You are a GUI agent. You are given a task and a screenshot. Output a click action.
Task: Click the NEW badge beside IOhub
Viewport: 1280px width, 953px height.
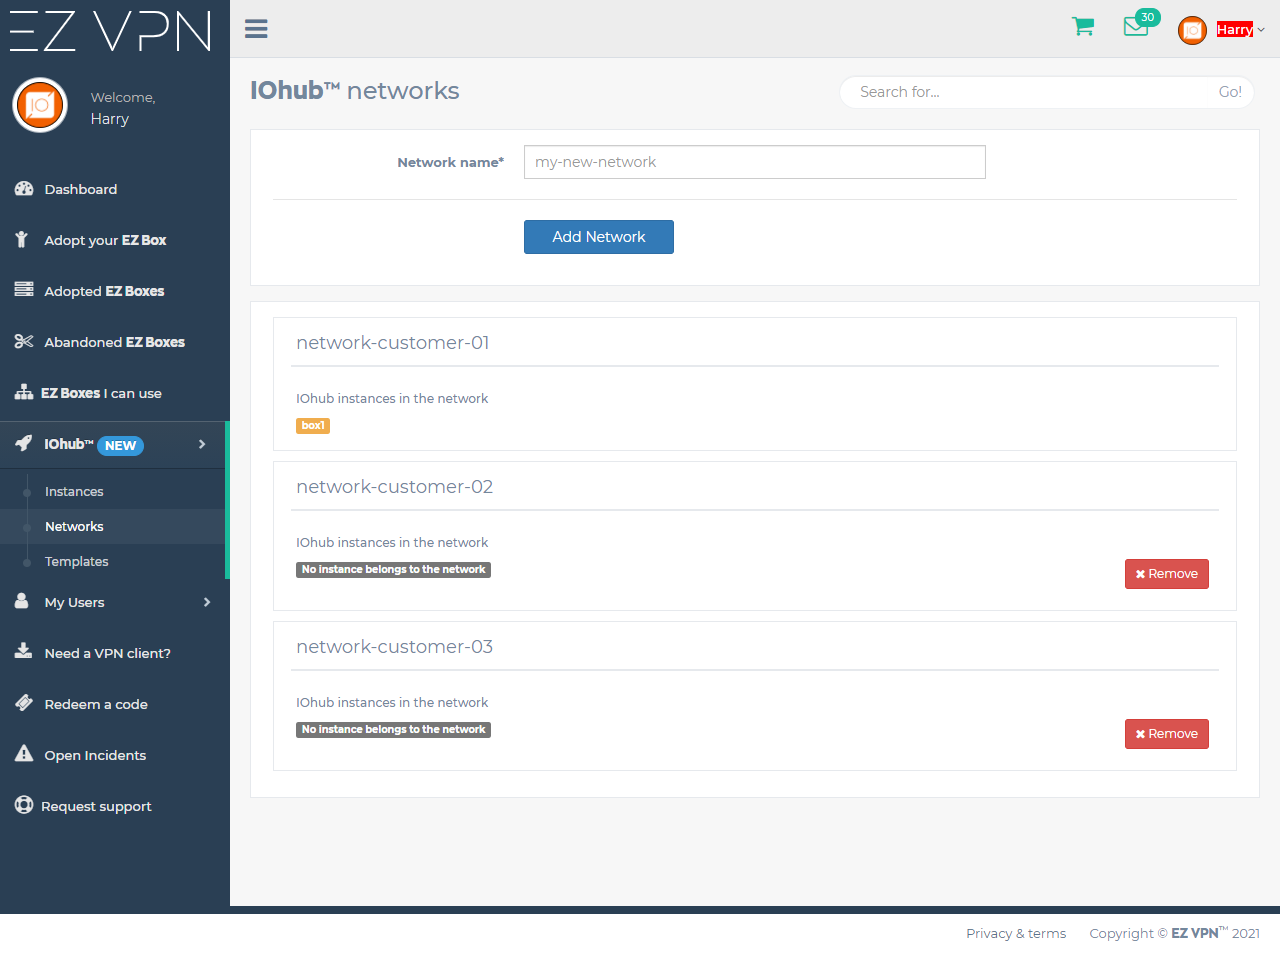[121, 446]
